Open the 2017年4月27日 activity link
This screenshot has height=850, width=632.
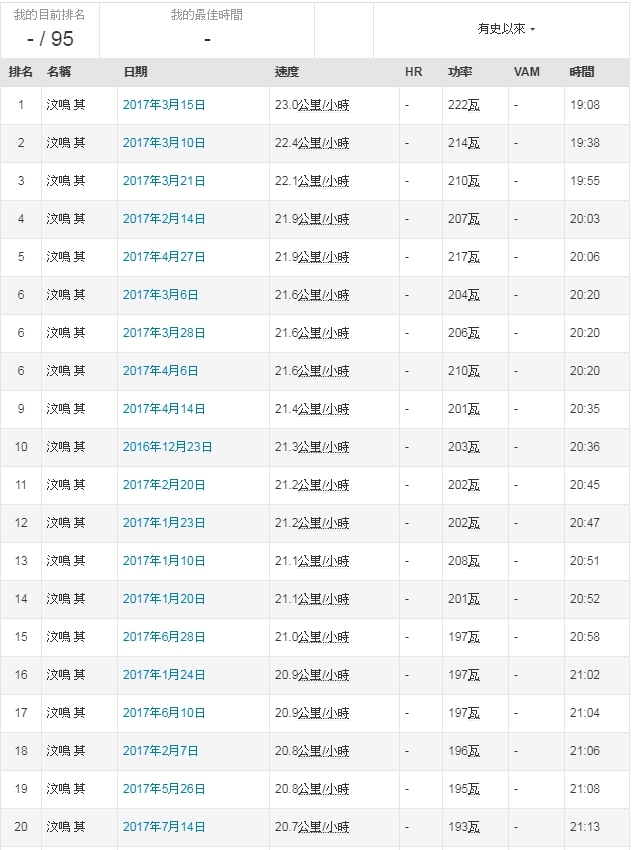pos(164,257)
